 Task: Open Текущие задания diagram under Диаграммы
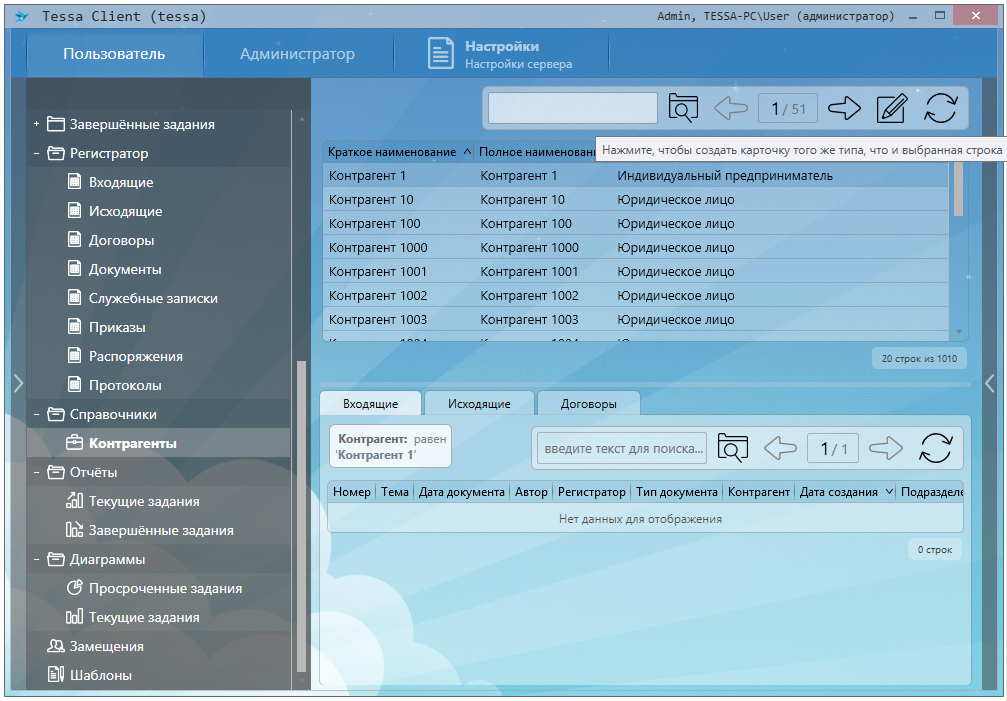point(144,617)
